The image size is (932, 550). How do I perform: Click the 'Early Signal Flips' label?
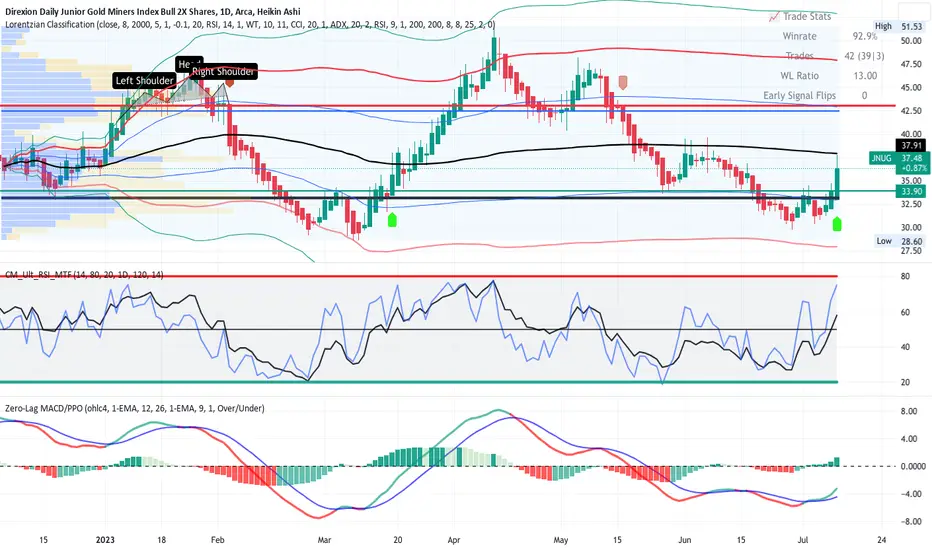[x=799, y=95]
